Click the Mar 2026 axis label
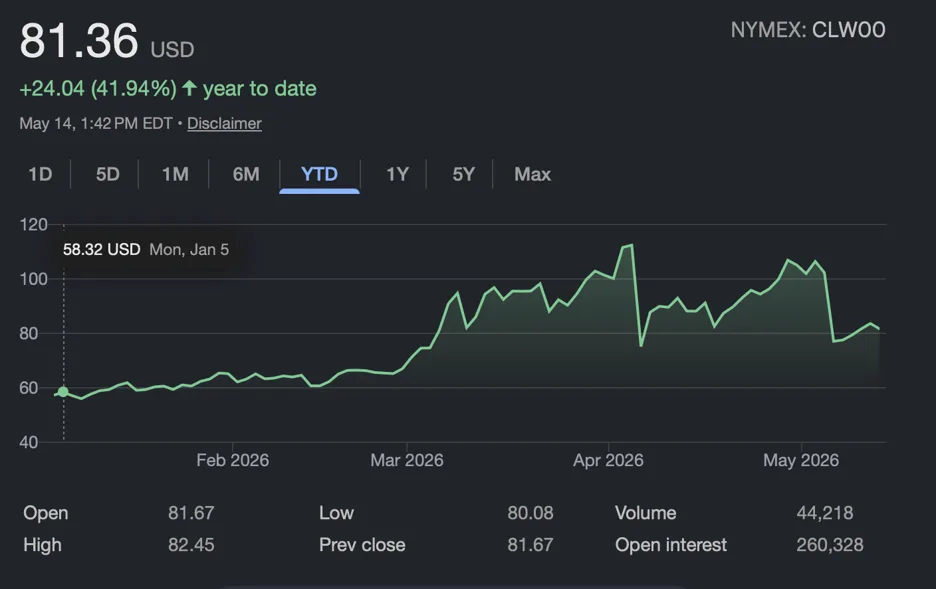 [407, 460]
